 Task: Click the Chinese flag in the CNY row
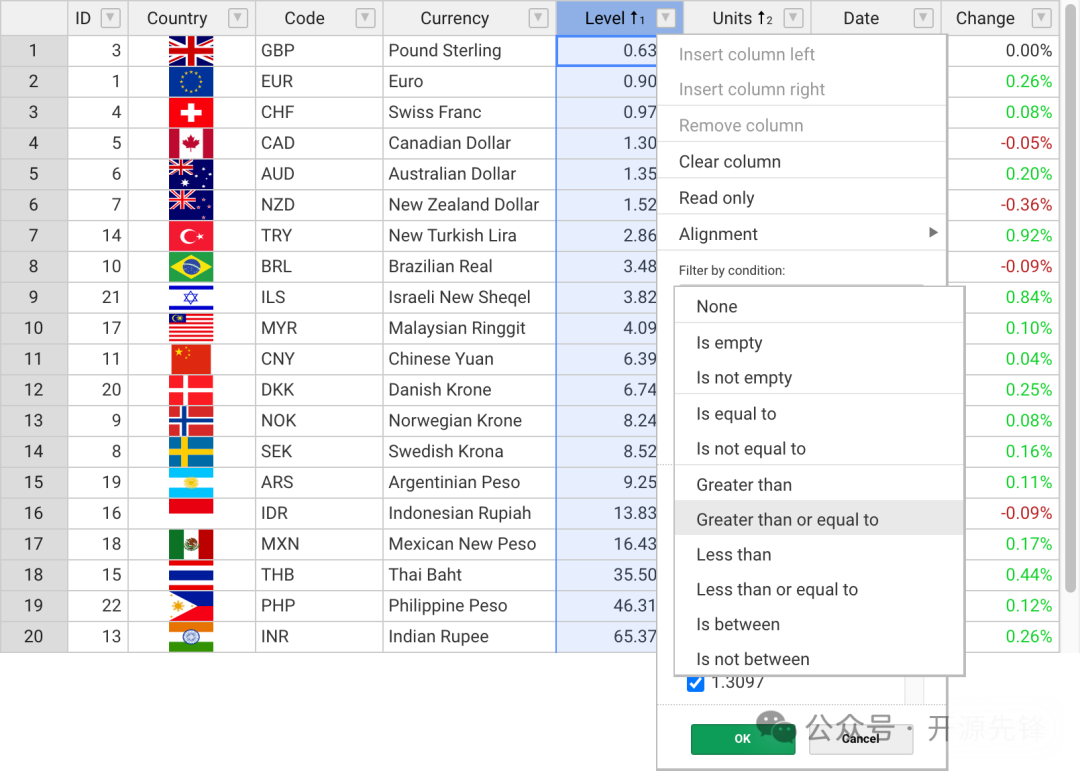point(191,359)
